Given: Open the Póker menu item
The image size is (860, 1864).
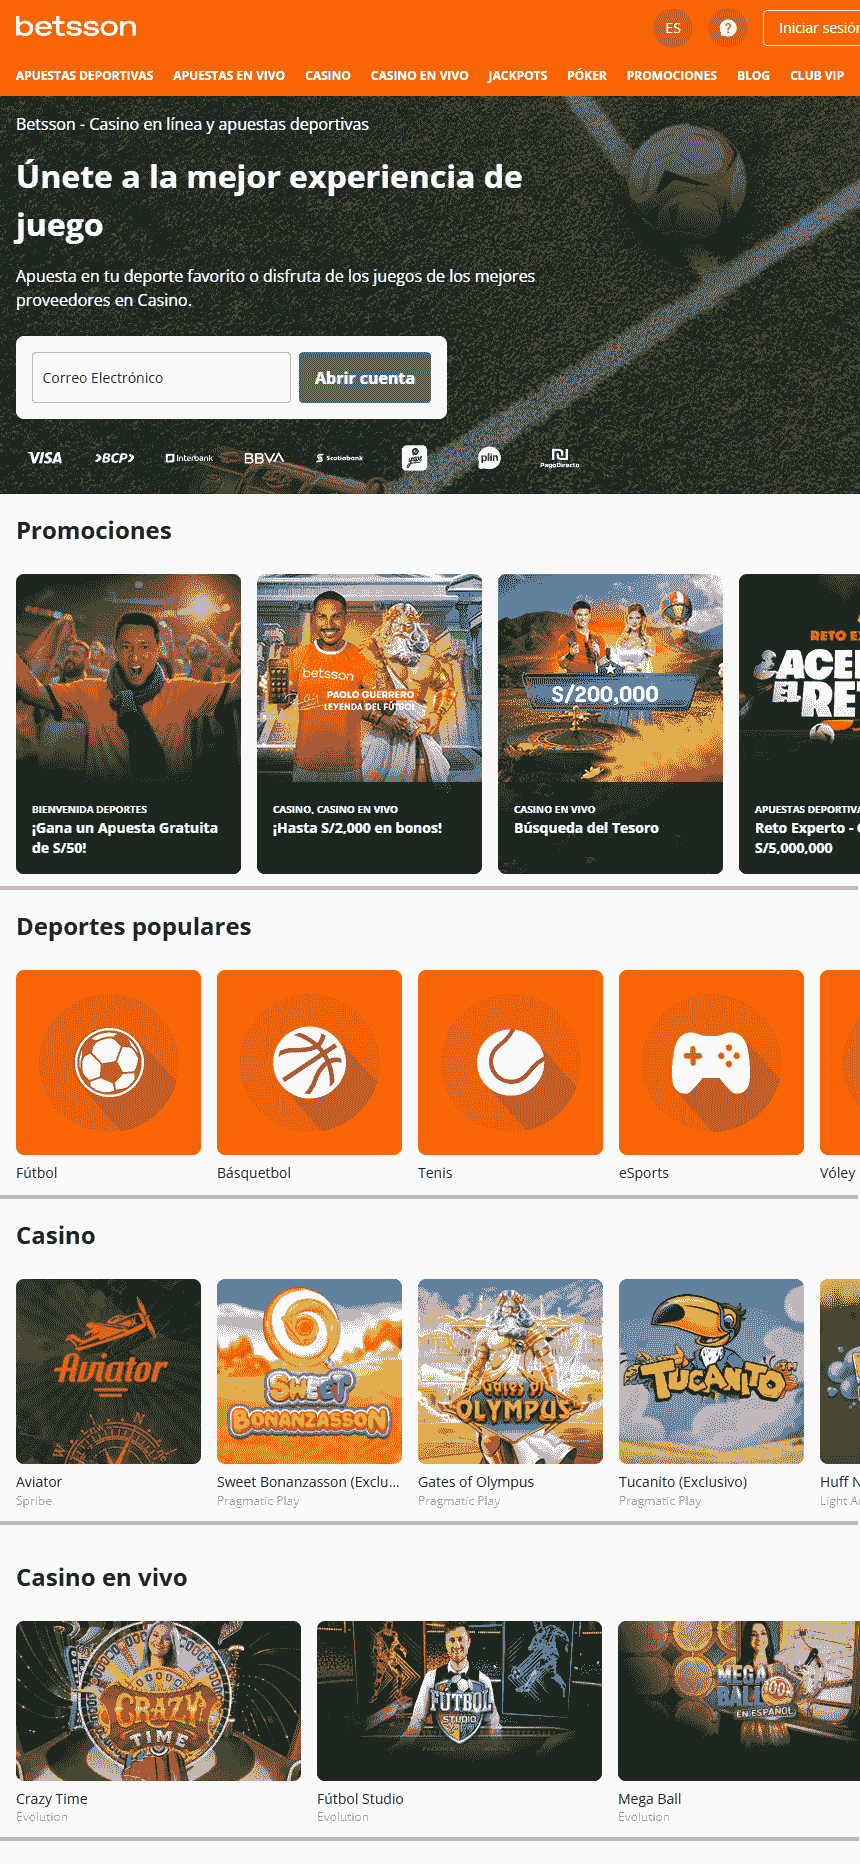Looking at the screenshot, I should click(587, 75).
